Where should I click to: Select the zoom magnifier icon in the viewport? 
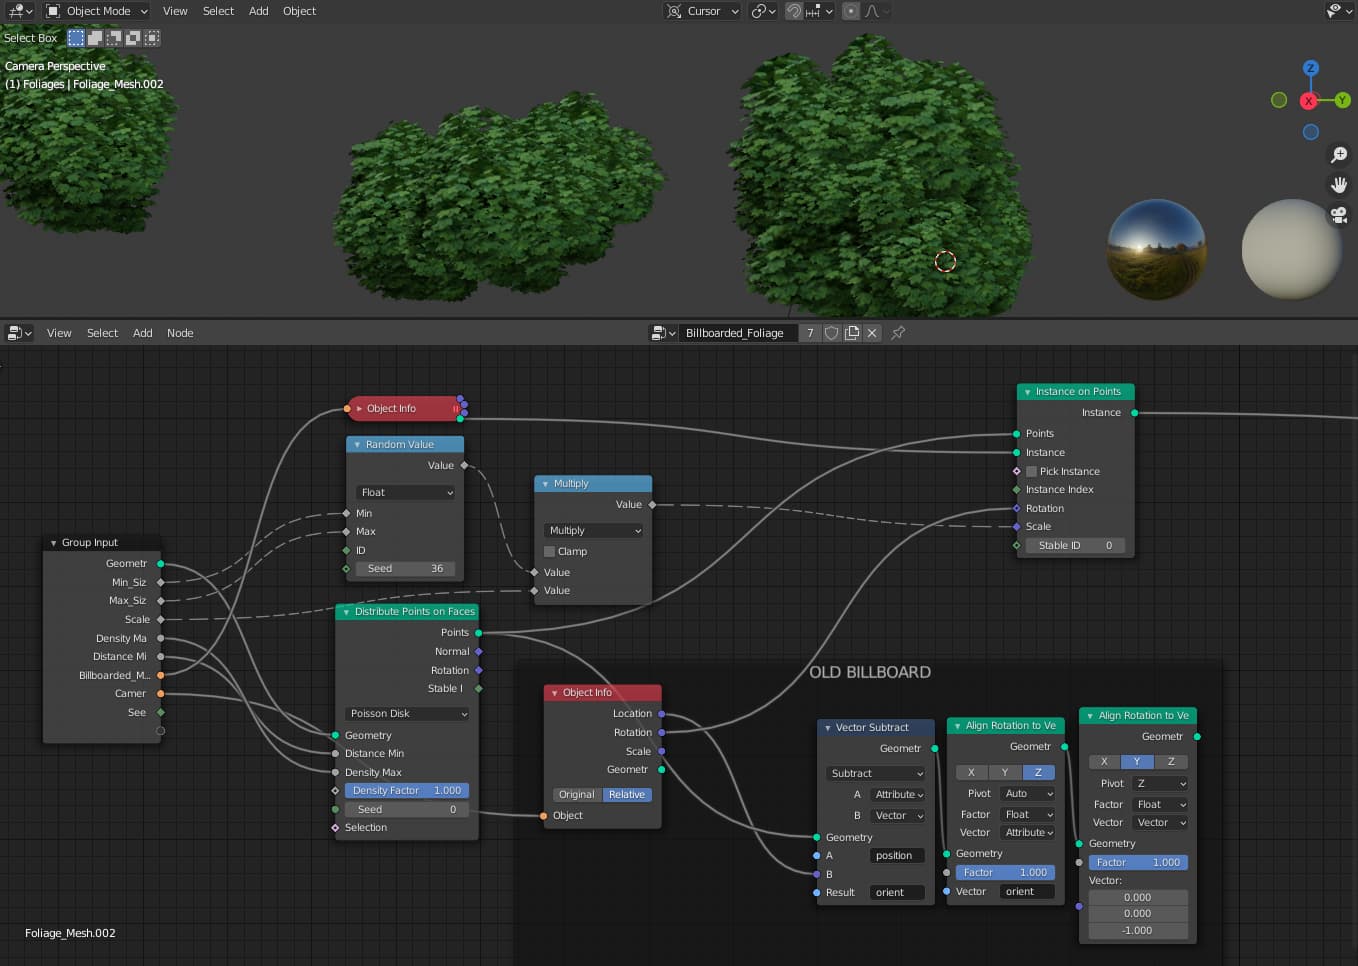1340,154
